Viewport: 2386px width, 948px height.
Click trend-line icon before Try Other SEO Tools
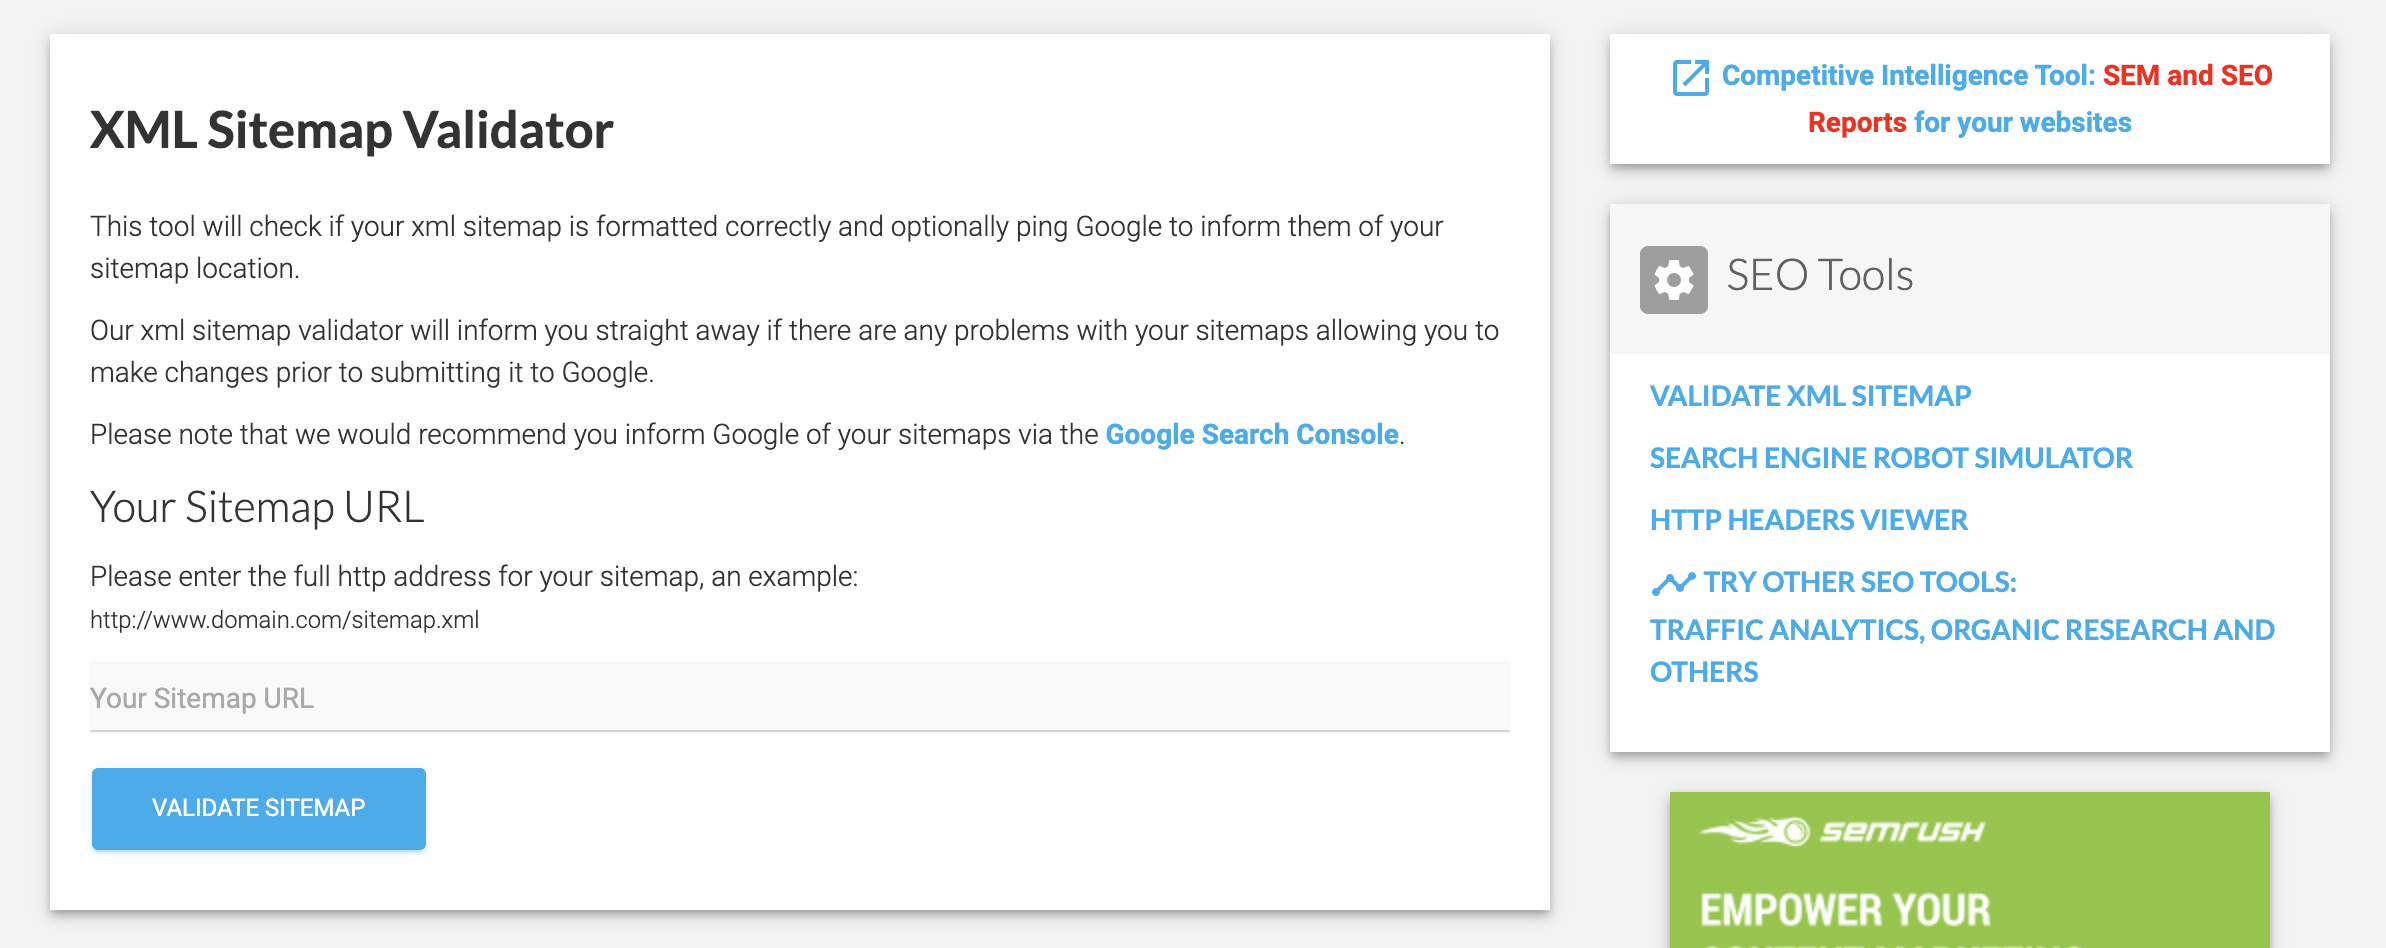pos(1673,583)
